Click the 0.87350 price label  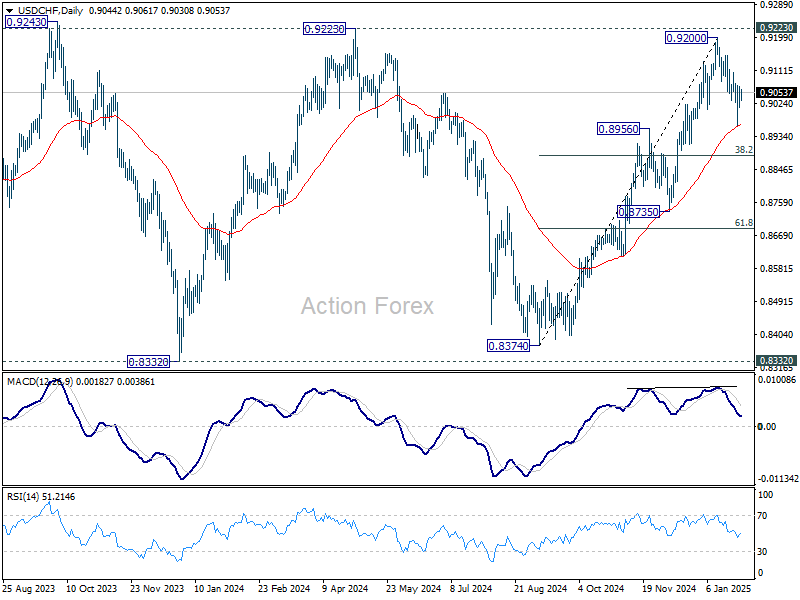point(638,212)
